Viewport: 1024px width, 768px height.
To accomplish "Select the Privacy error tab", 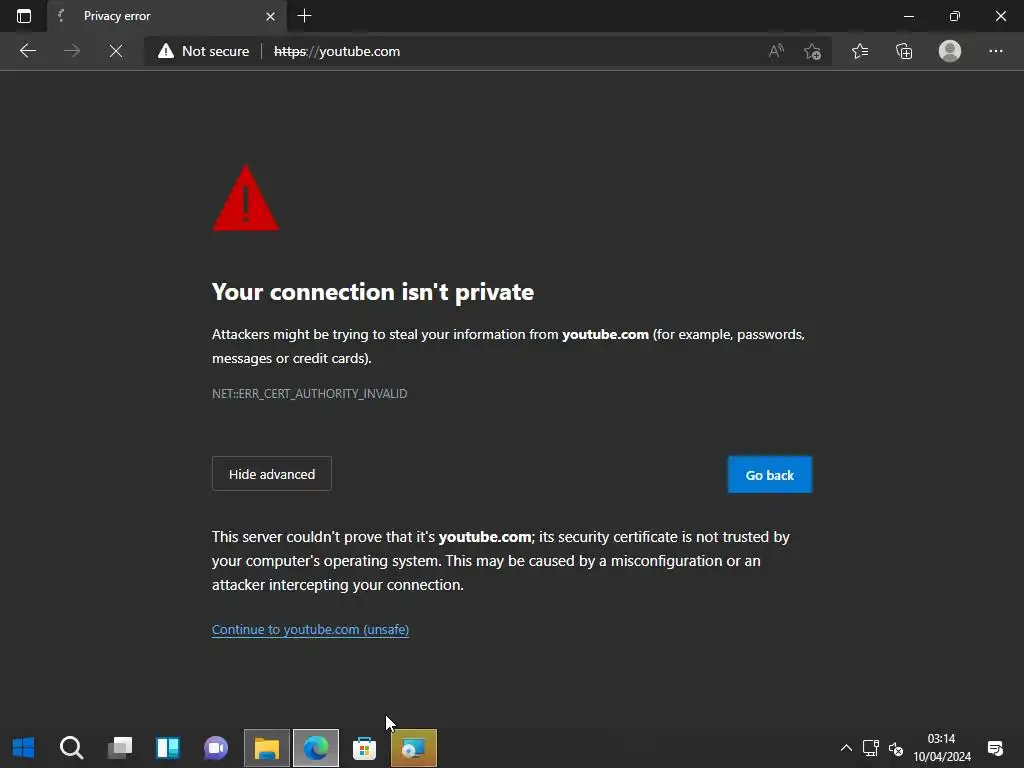I will [167, 16].
